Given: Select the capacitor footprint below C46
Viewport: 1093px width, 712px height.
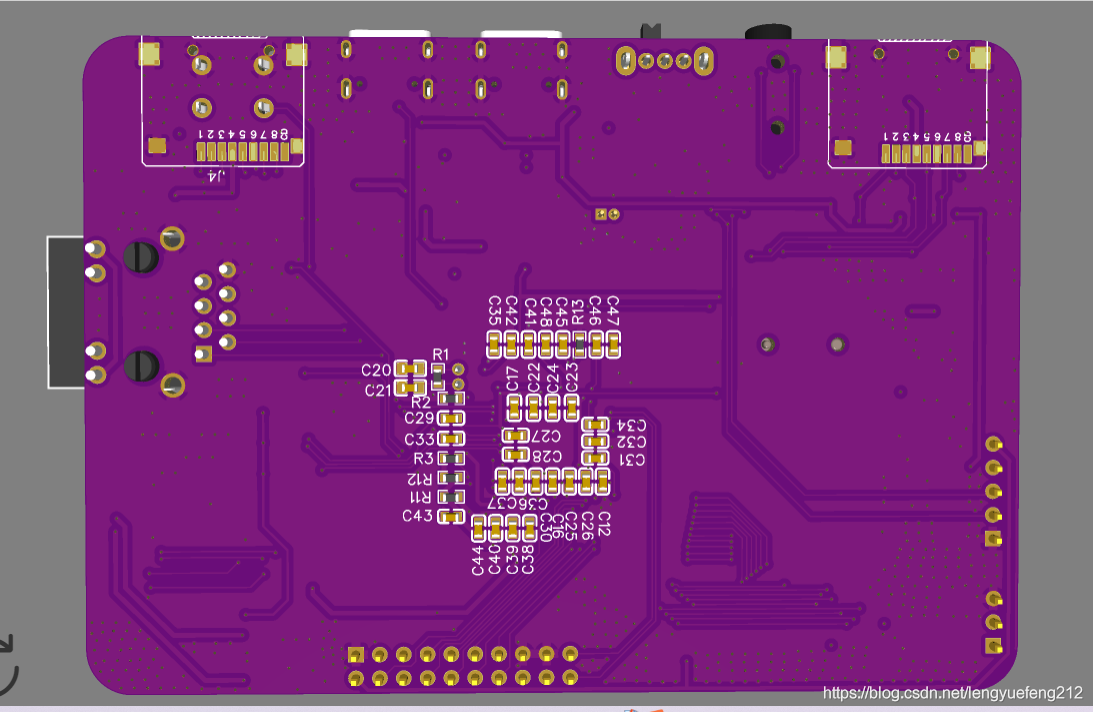Looking at the screenshot, I should point(596,344).
